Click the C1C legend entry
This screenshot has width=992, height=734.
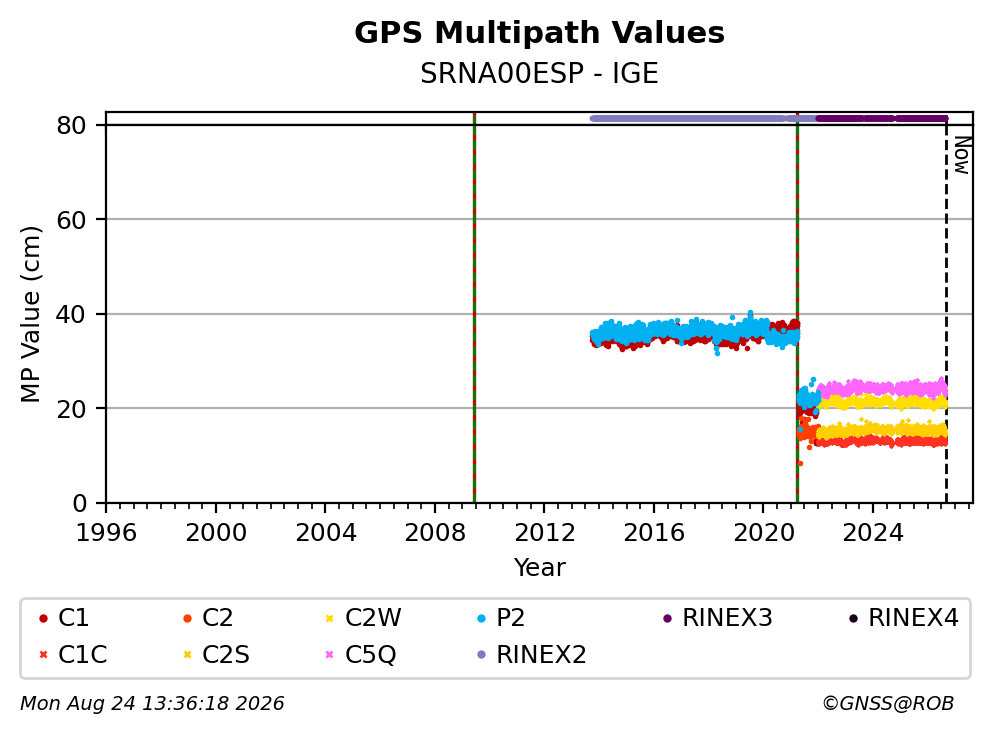(x=73, y=654)
